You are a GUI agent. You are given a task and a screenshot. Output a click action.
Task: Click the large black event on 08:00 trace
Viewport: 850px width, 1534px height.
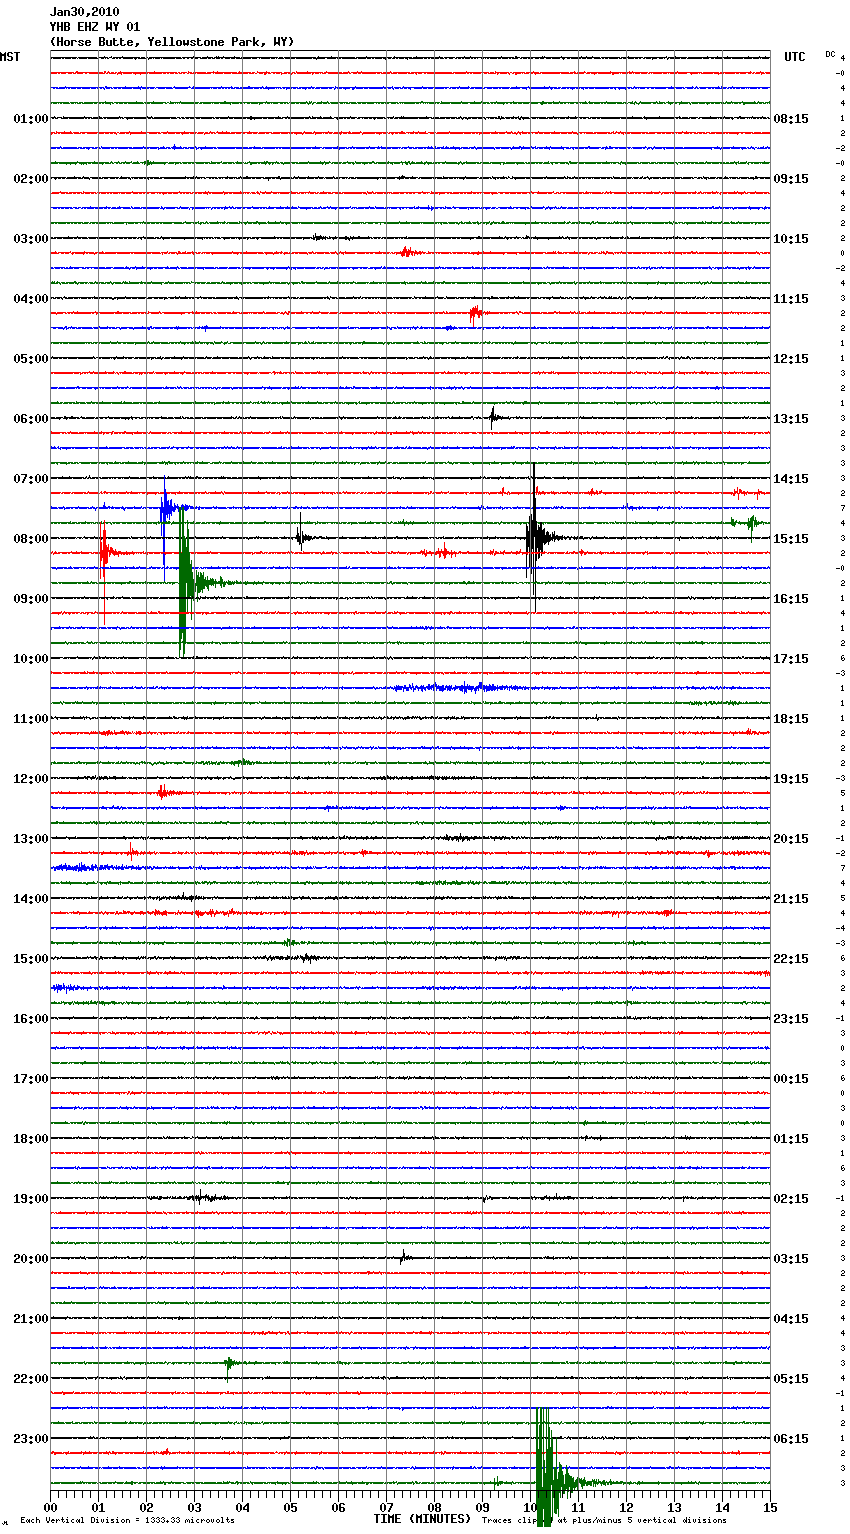pyautogui.click(x=535, y=538)
